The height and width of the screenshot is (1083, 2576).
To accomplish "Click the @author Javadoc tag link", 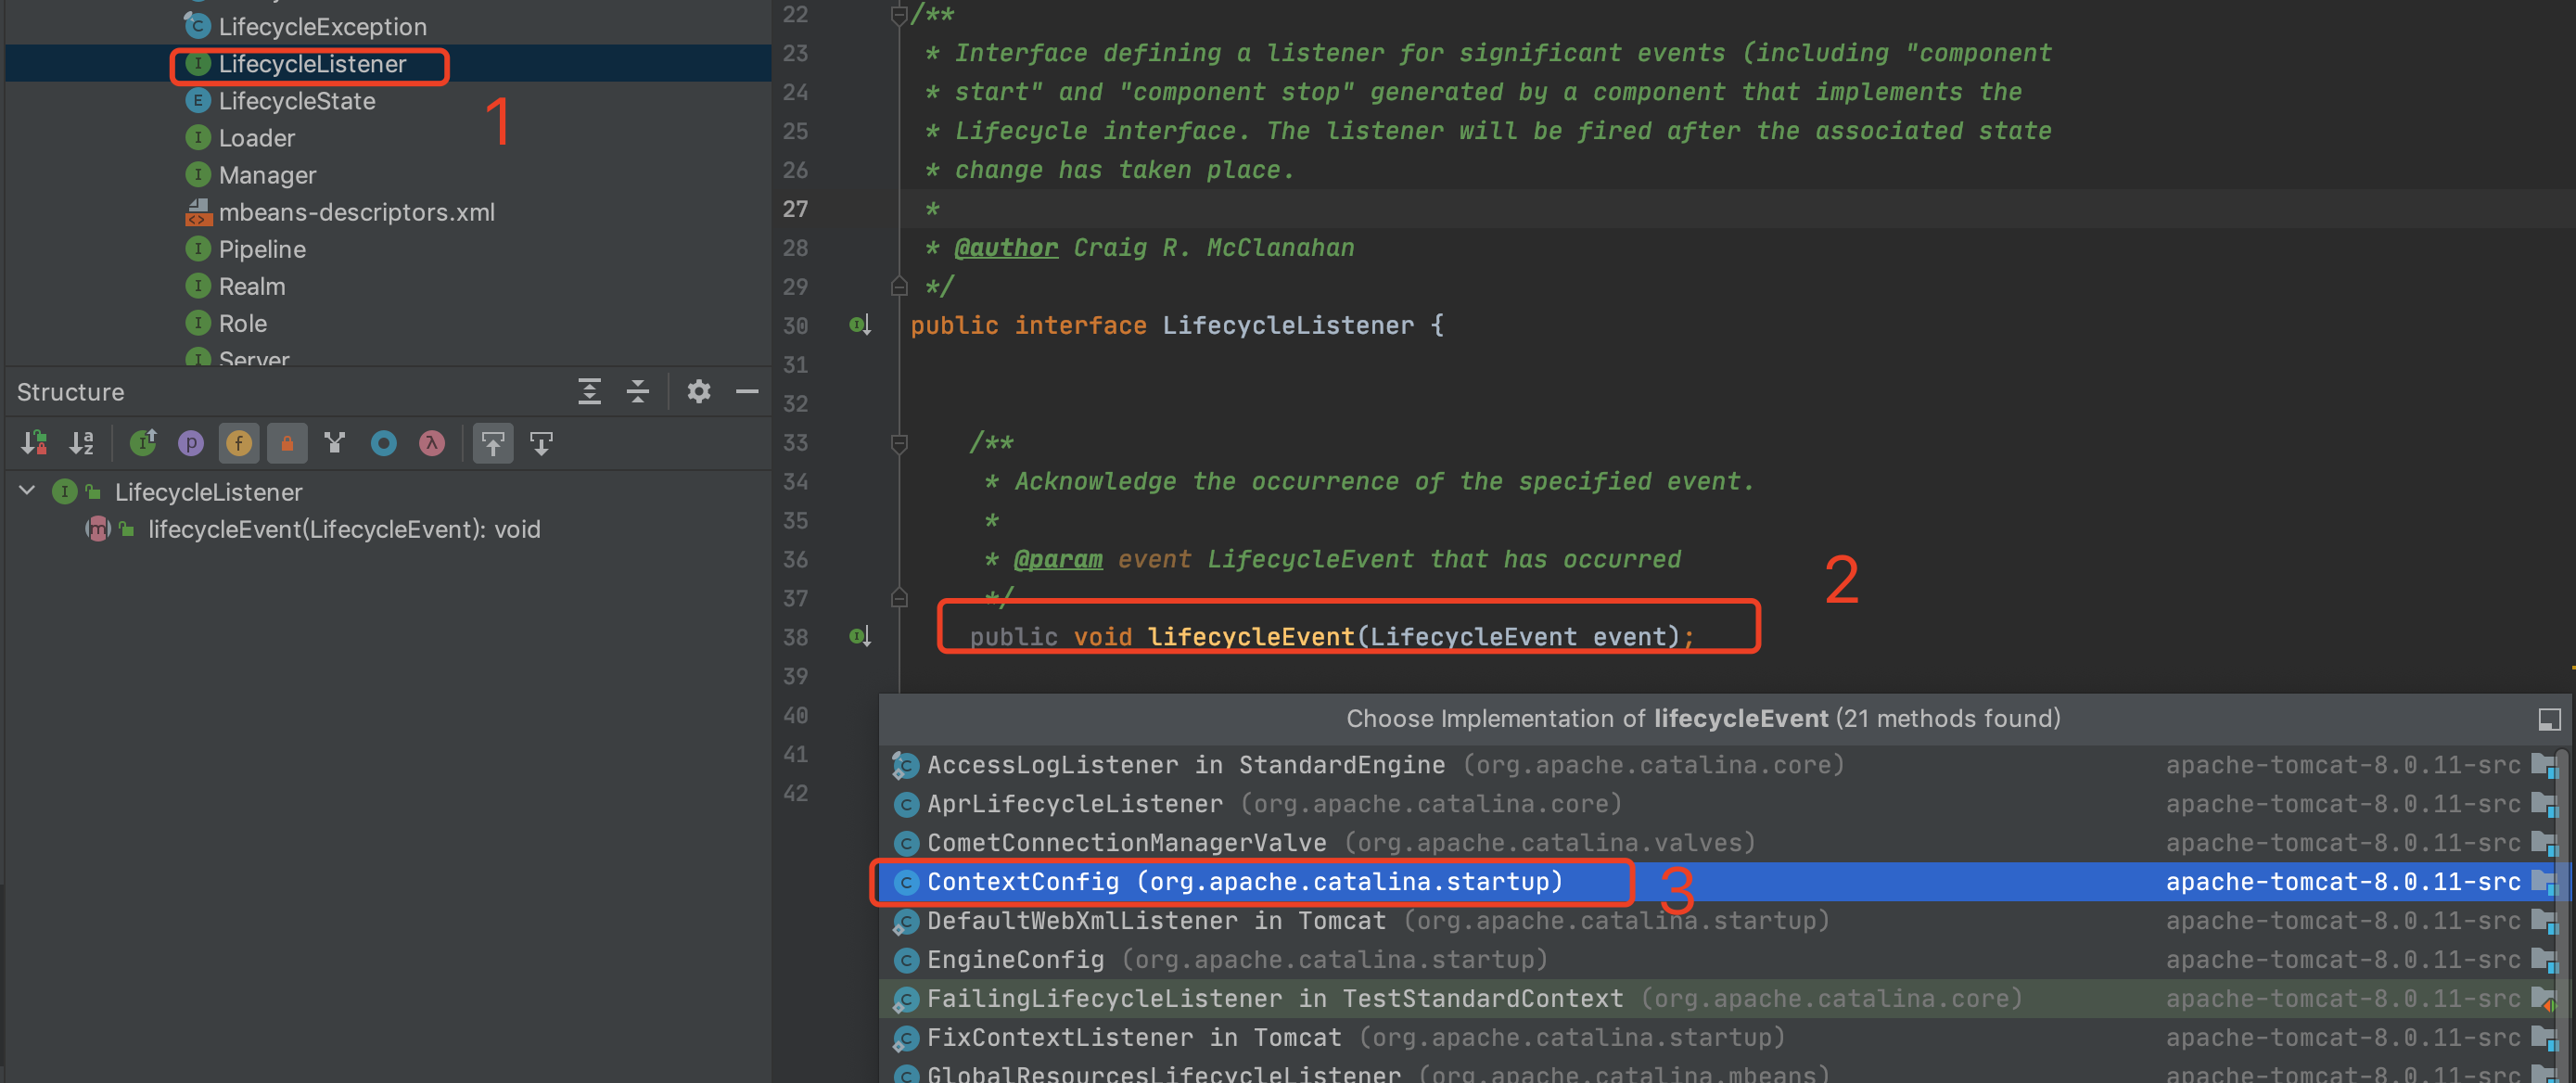I will pos(1005,248).
